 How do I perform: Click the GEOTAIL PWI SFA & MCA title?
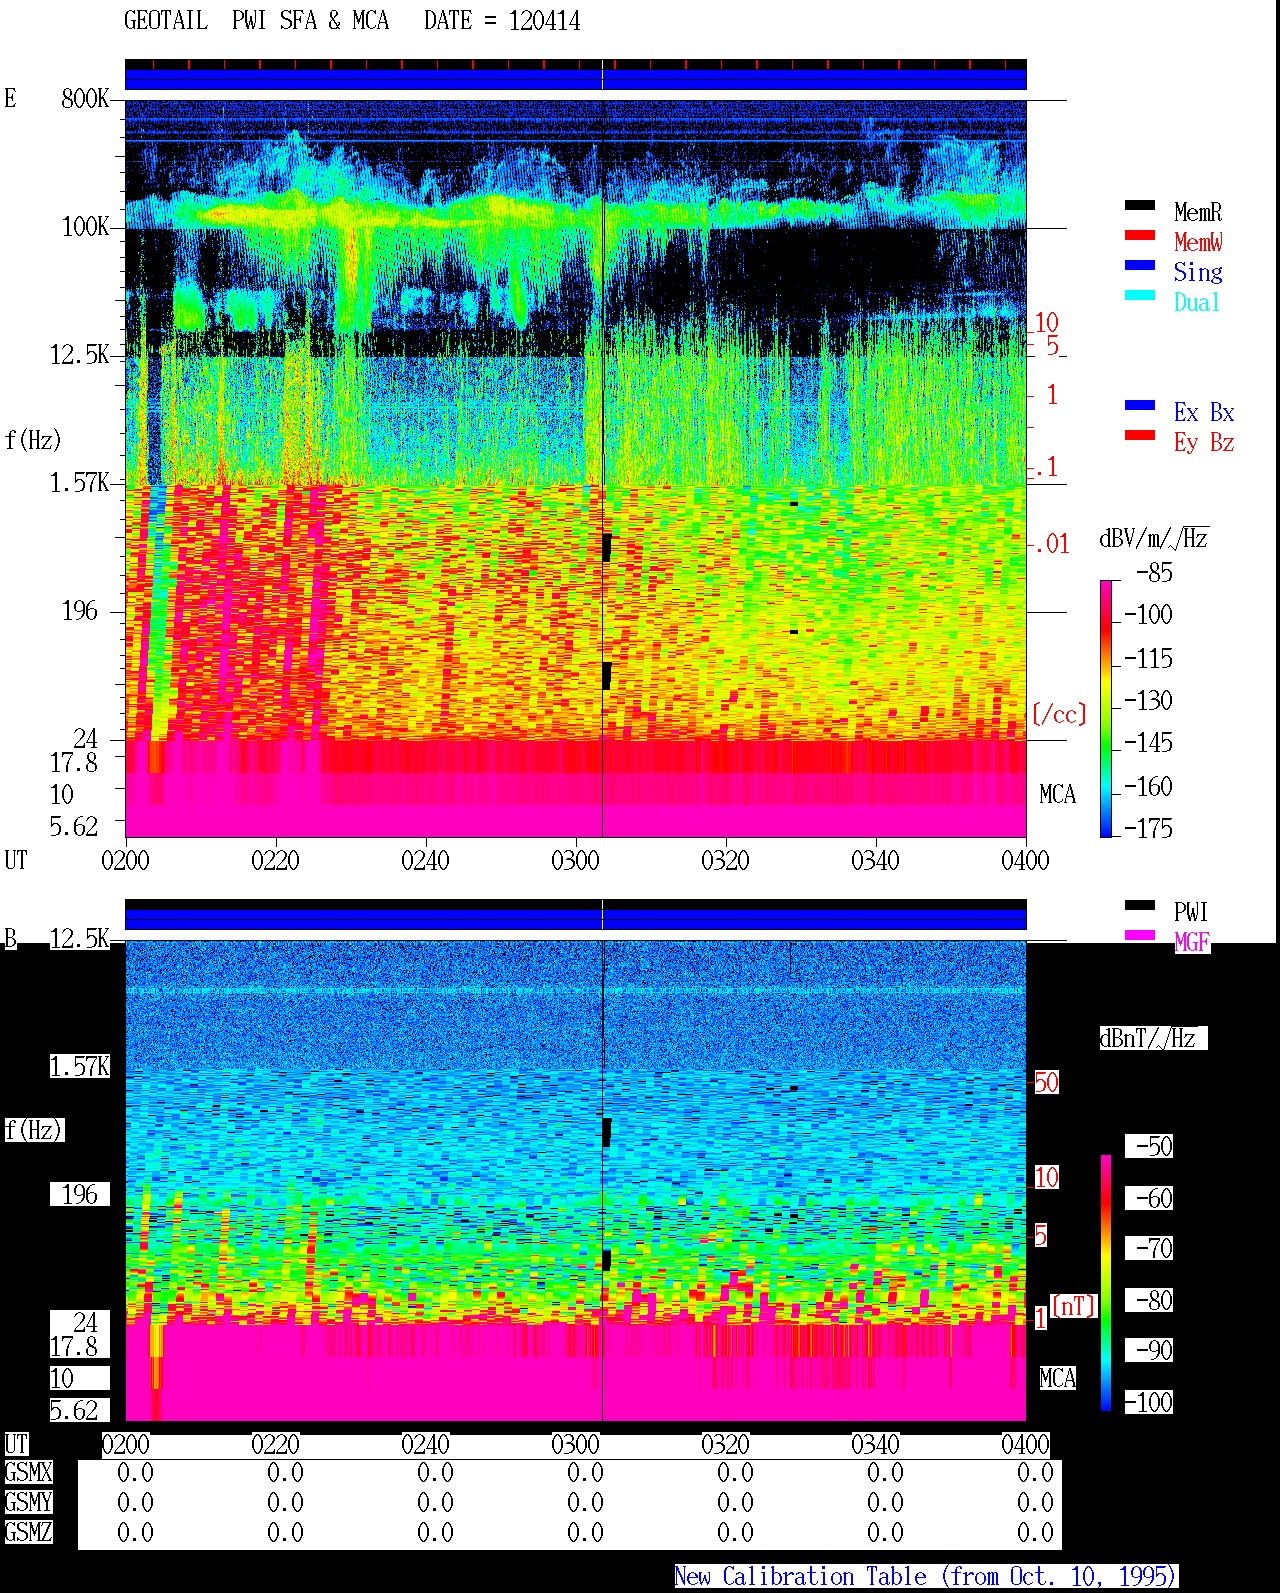pos(256,21)
